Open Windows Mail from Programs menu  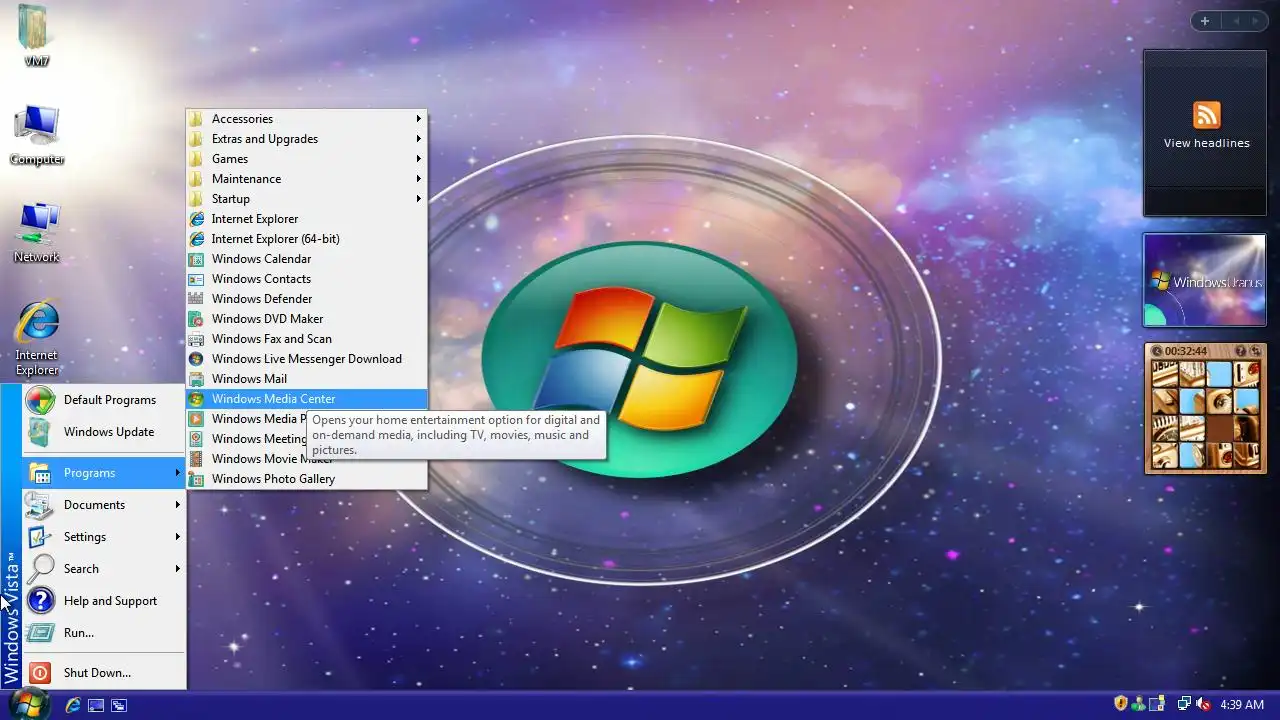(x=306, y=379)
